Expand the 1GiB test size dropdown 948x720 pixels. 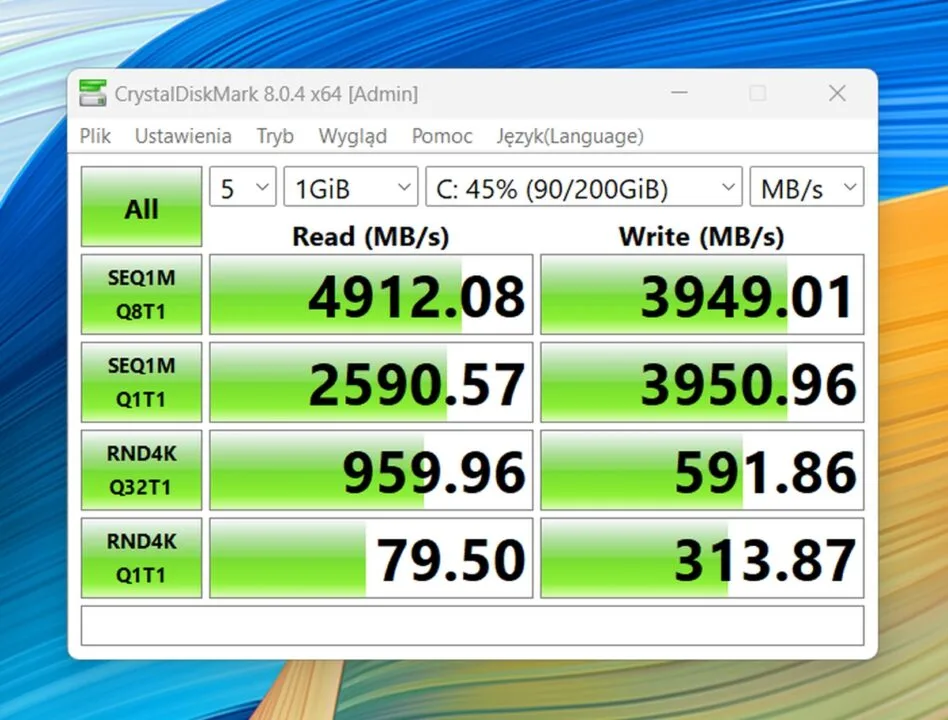(x=351, y=187)
